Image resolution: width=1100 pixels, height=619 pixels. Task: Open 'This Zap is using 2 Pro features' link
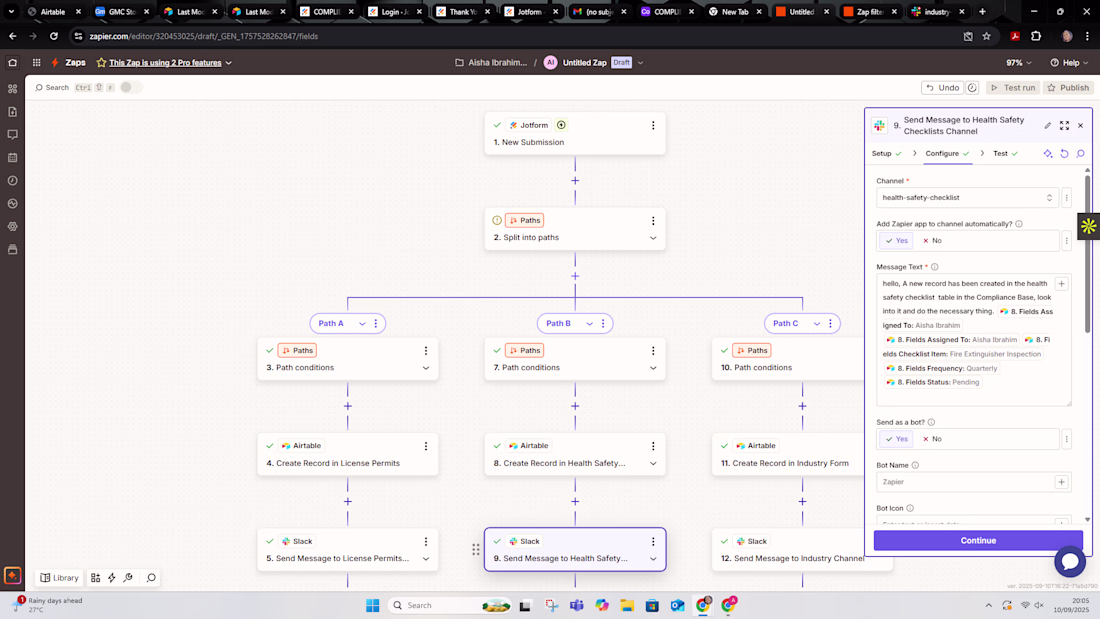(x=165, y=62)
